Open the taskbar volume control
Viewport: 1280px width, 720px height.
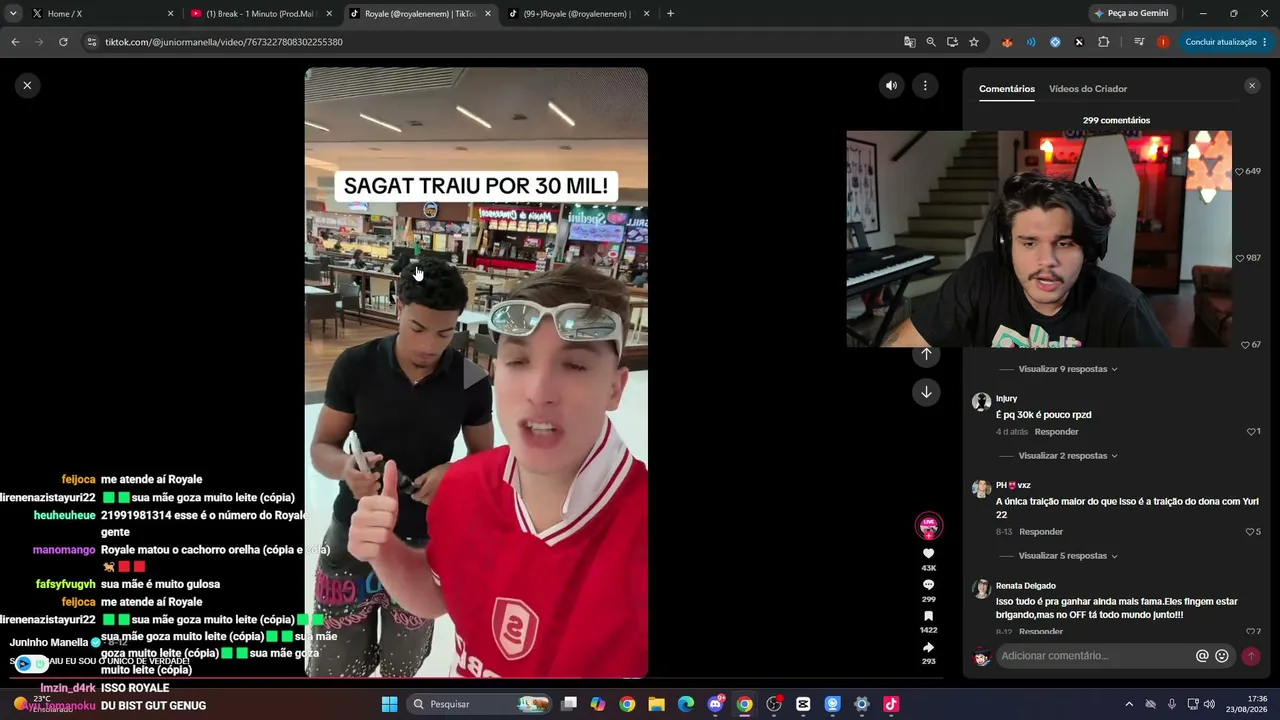1210,704
